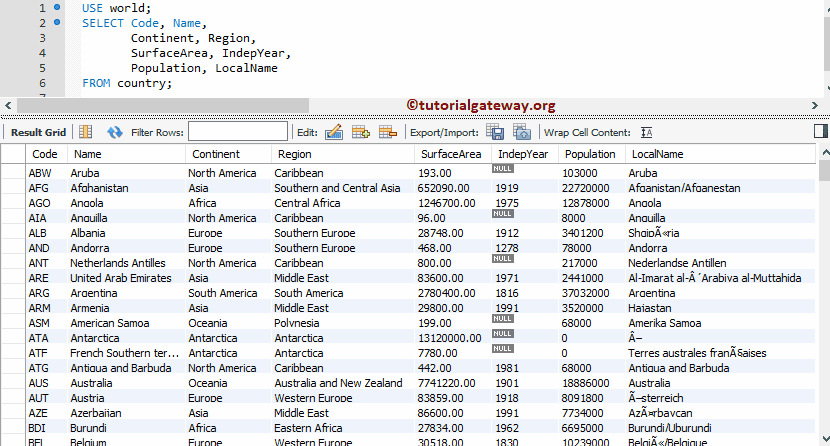Click the delete selected rows icon

(x=388, y=132)
